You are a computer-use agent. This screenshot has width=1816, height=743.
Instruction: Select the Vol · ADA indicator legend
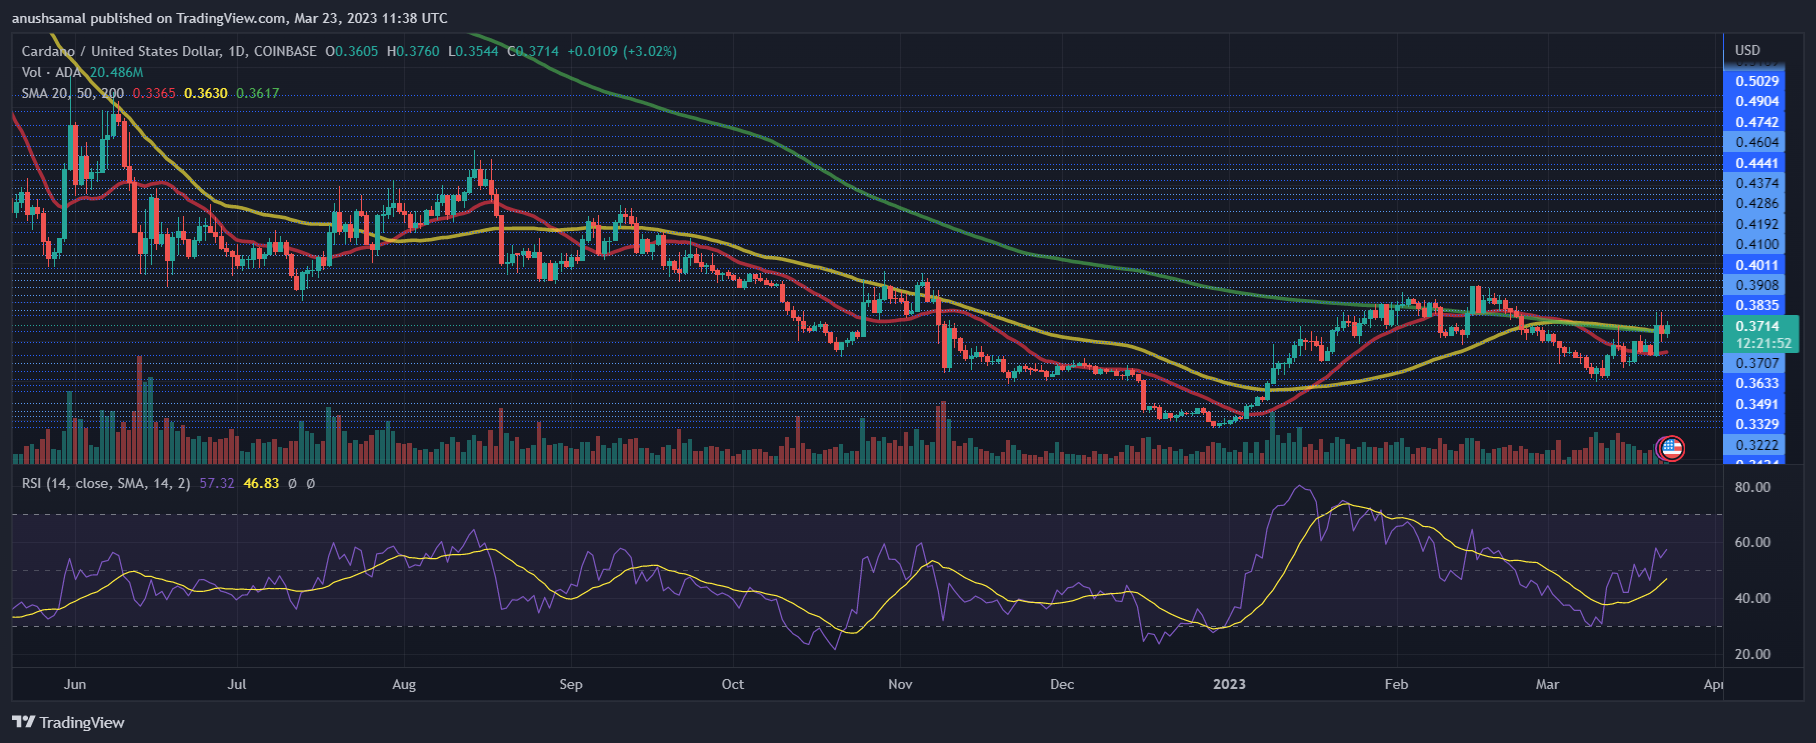pos(53,72)
